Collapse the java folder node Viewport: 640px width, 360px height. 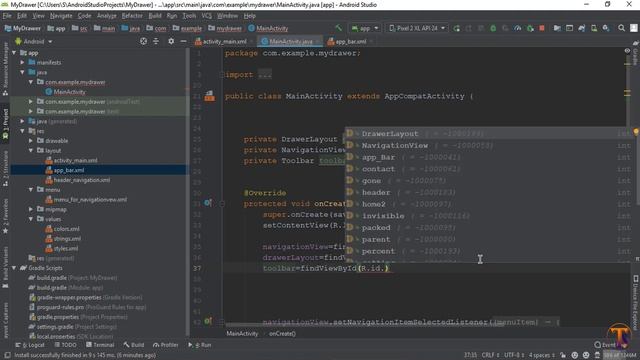click(22, 72)
